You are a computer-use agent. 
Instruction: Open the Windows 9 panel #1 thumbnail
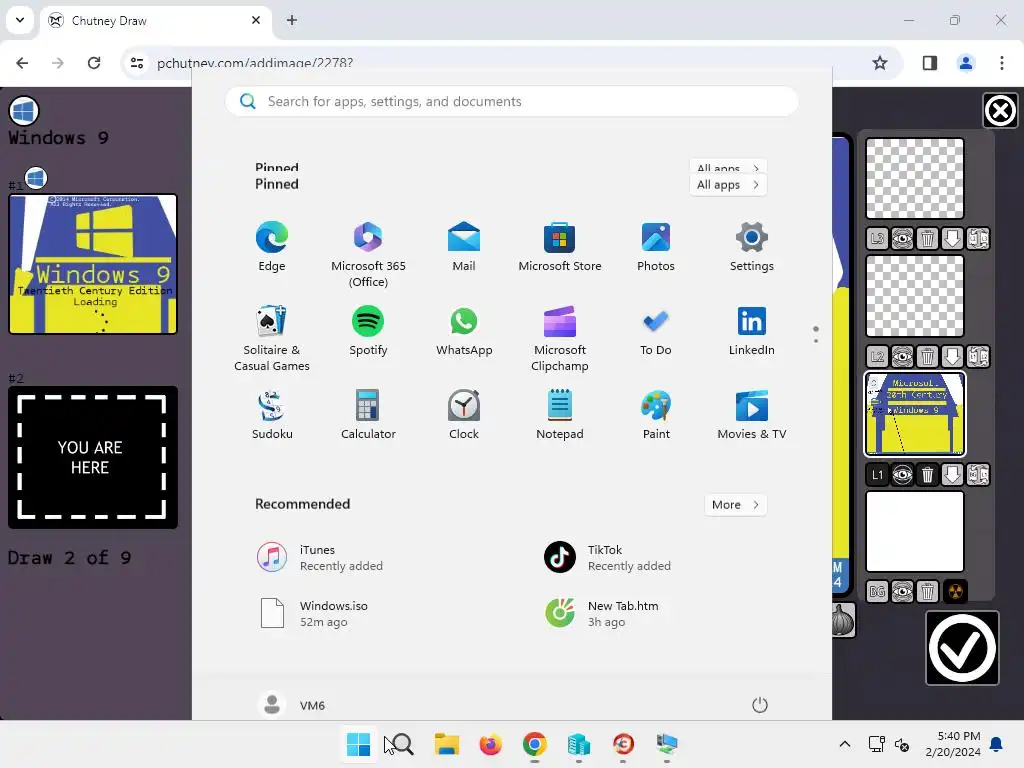93,264
